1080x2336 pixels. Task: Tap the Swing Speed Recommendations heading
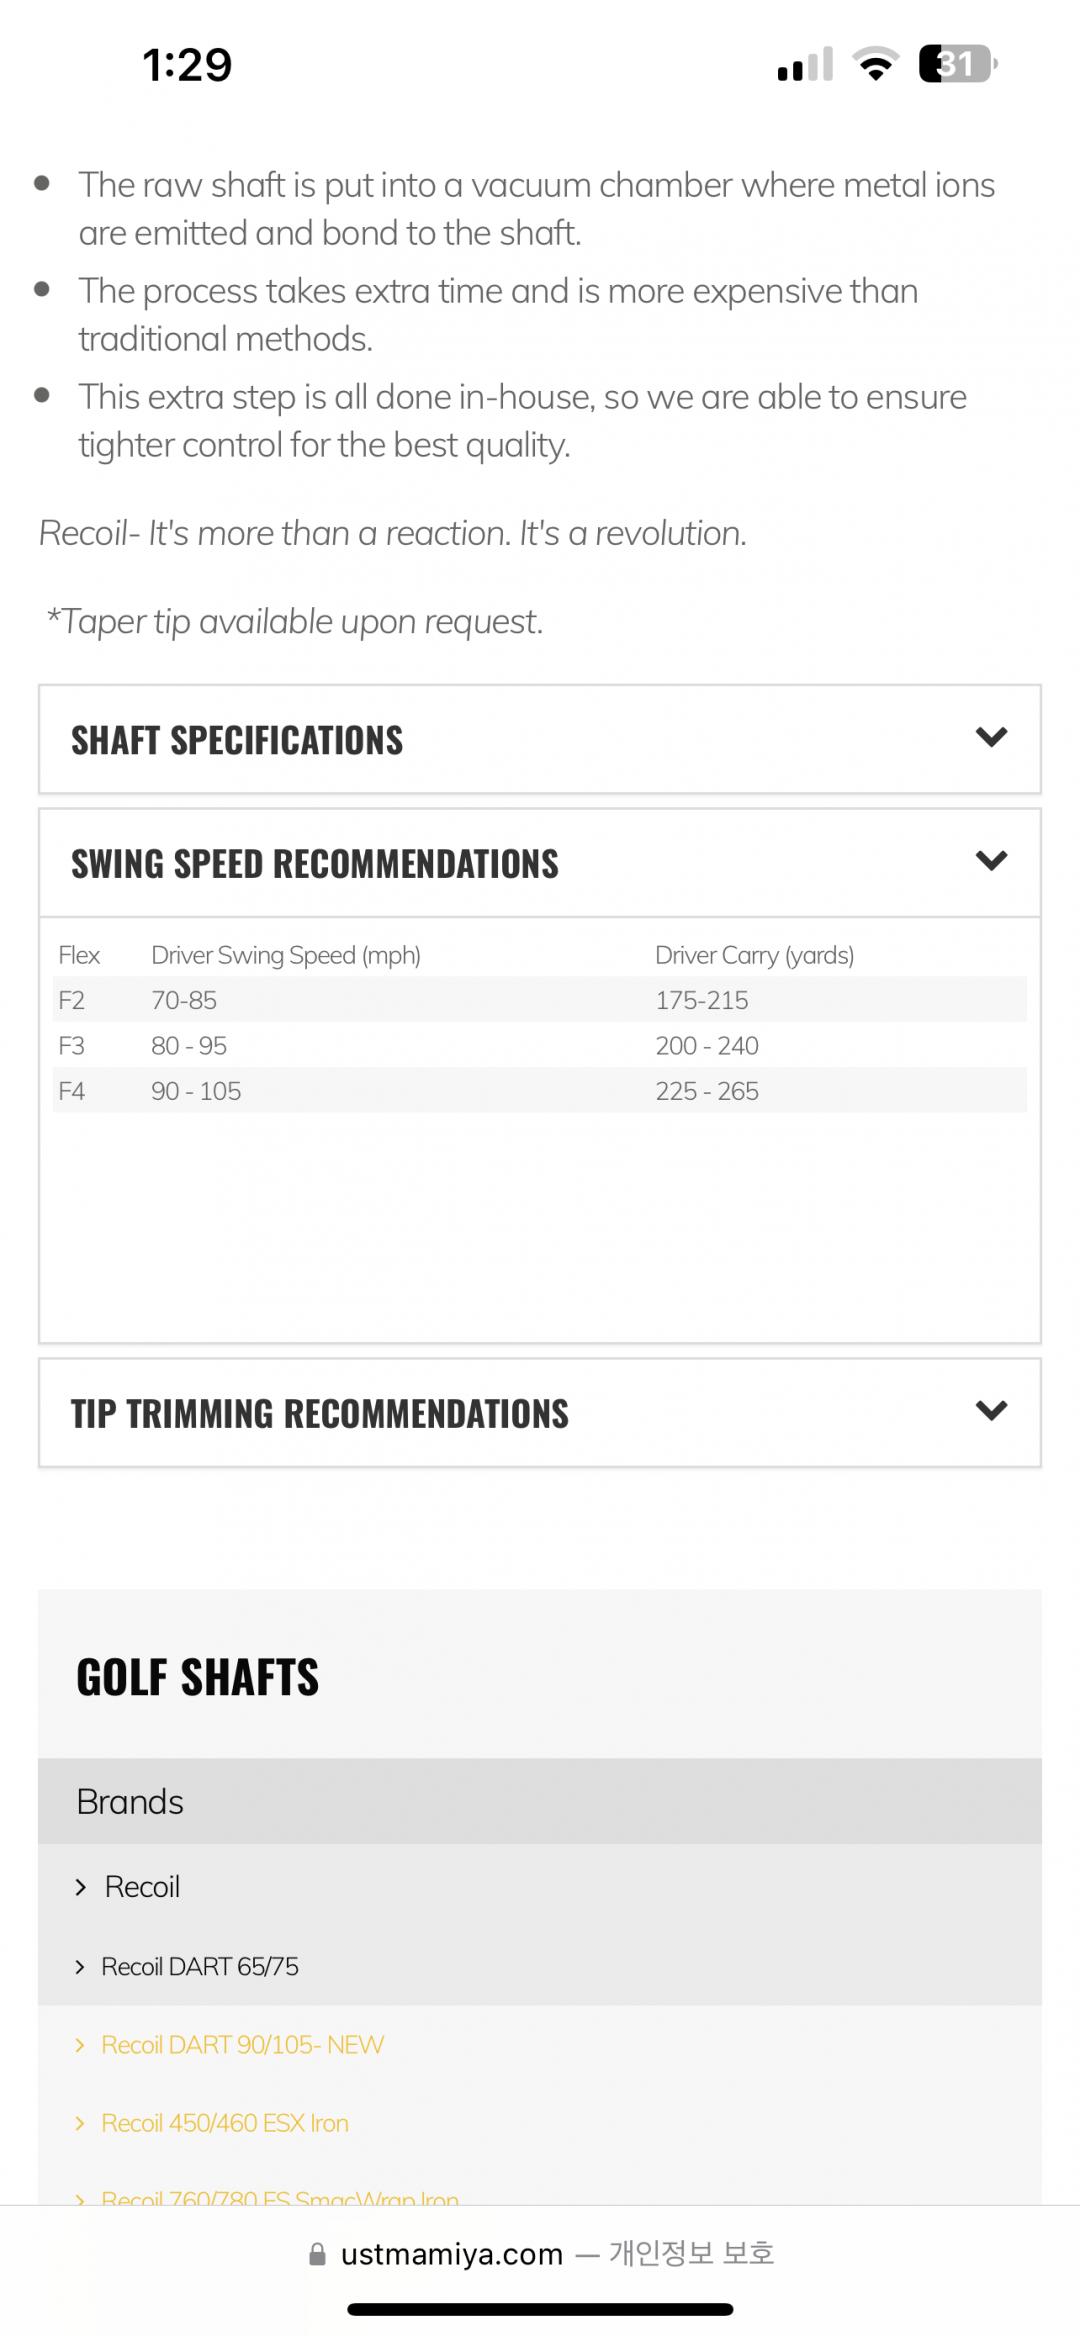(x=315, y=864)
